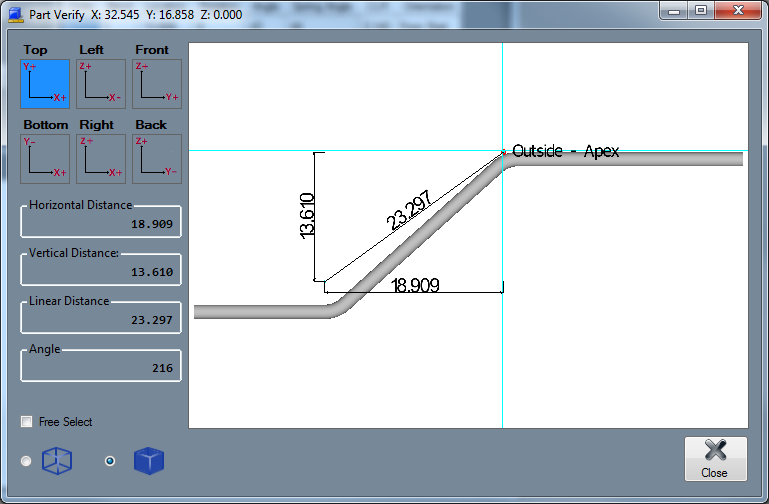
Task: Click the red apex point marker
Action: coord(503,152)
